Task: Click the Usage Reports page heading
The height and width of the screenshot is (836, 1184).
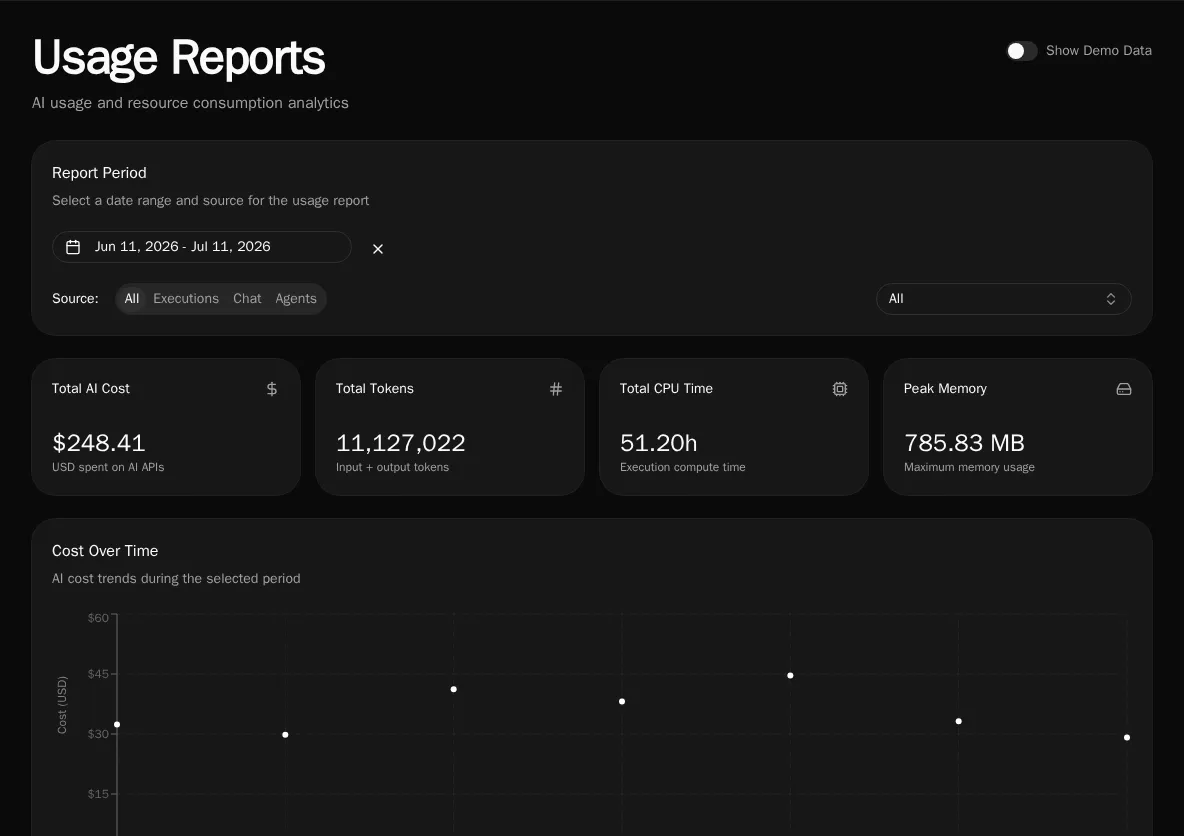Action: coord(179,57)
